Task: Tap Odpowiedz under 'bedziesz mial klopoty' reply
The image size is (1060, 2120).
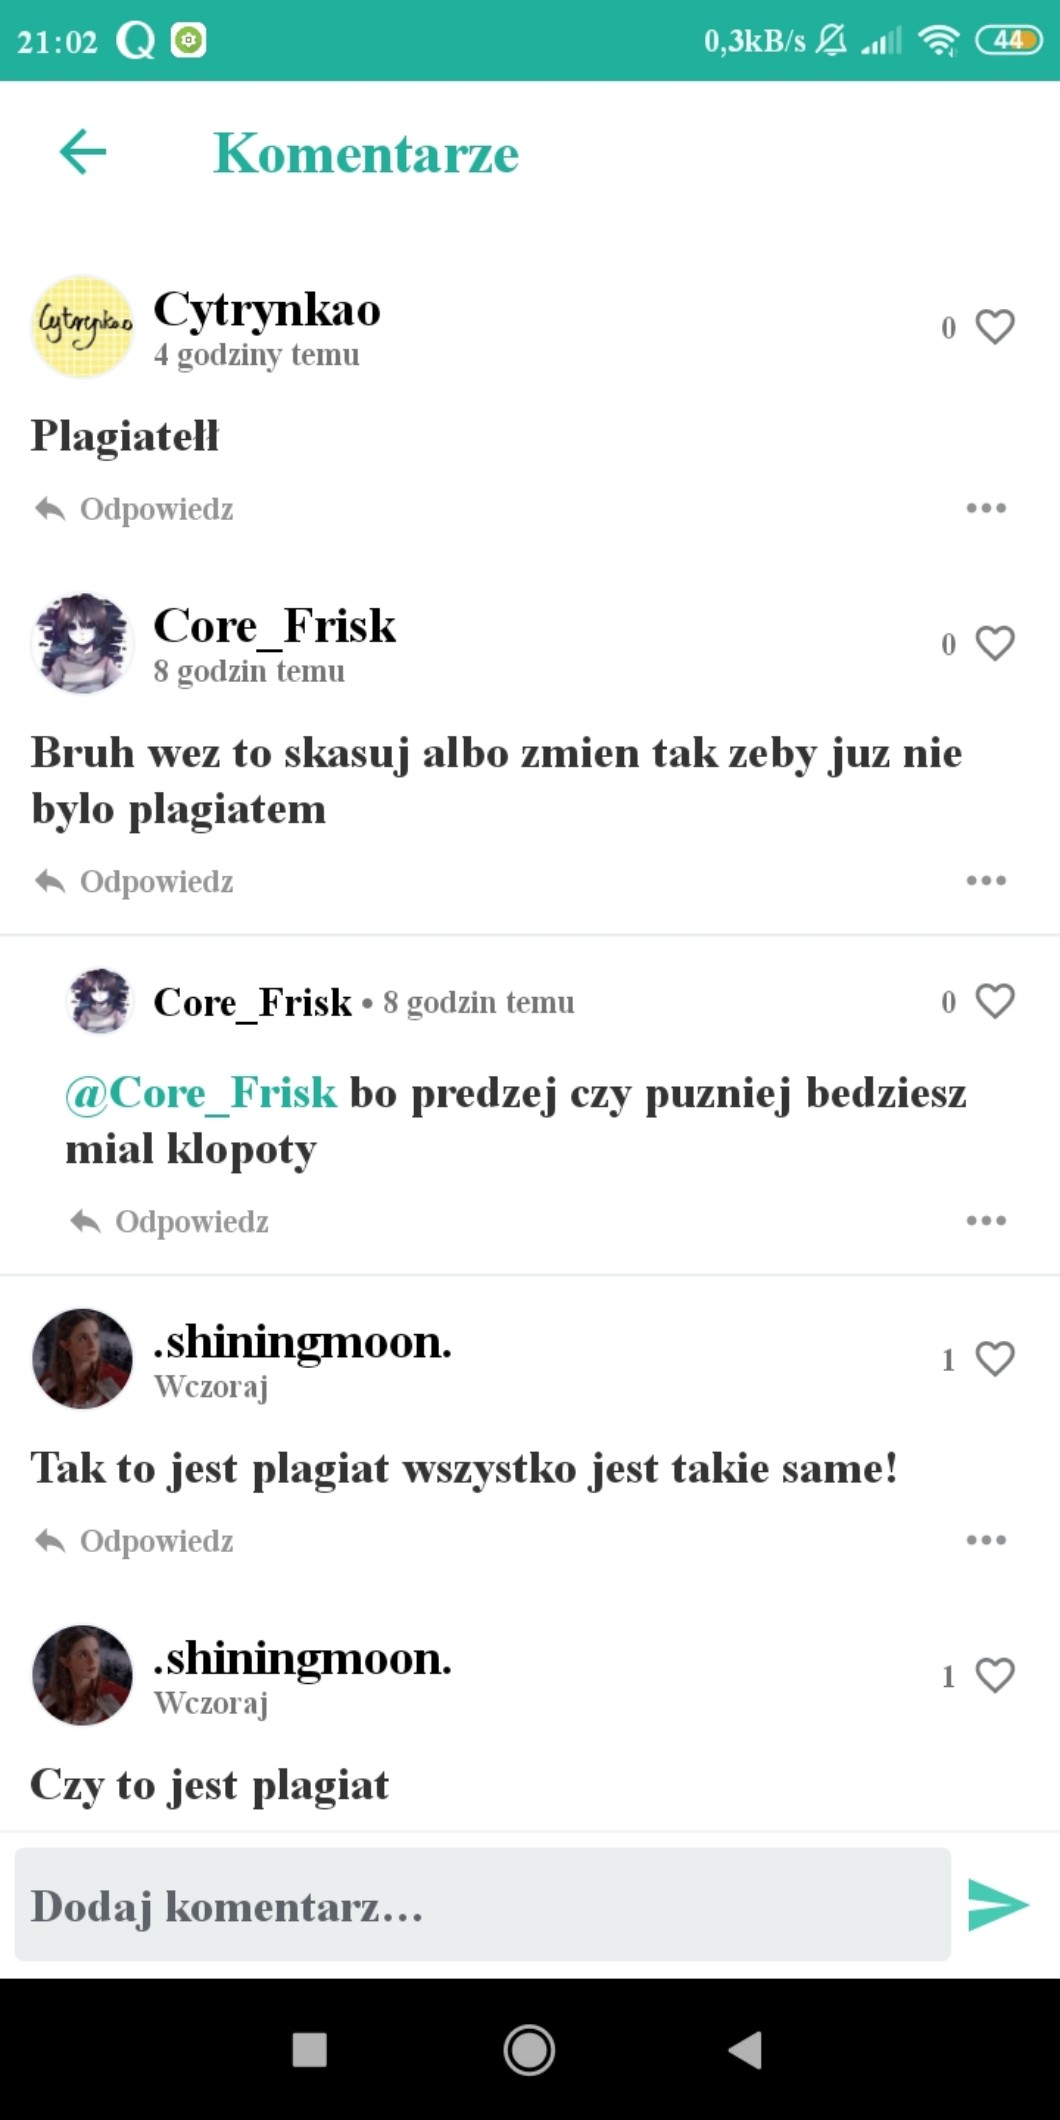Action: [168, 1221]
